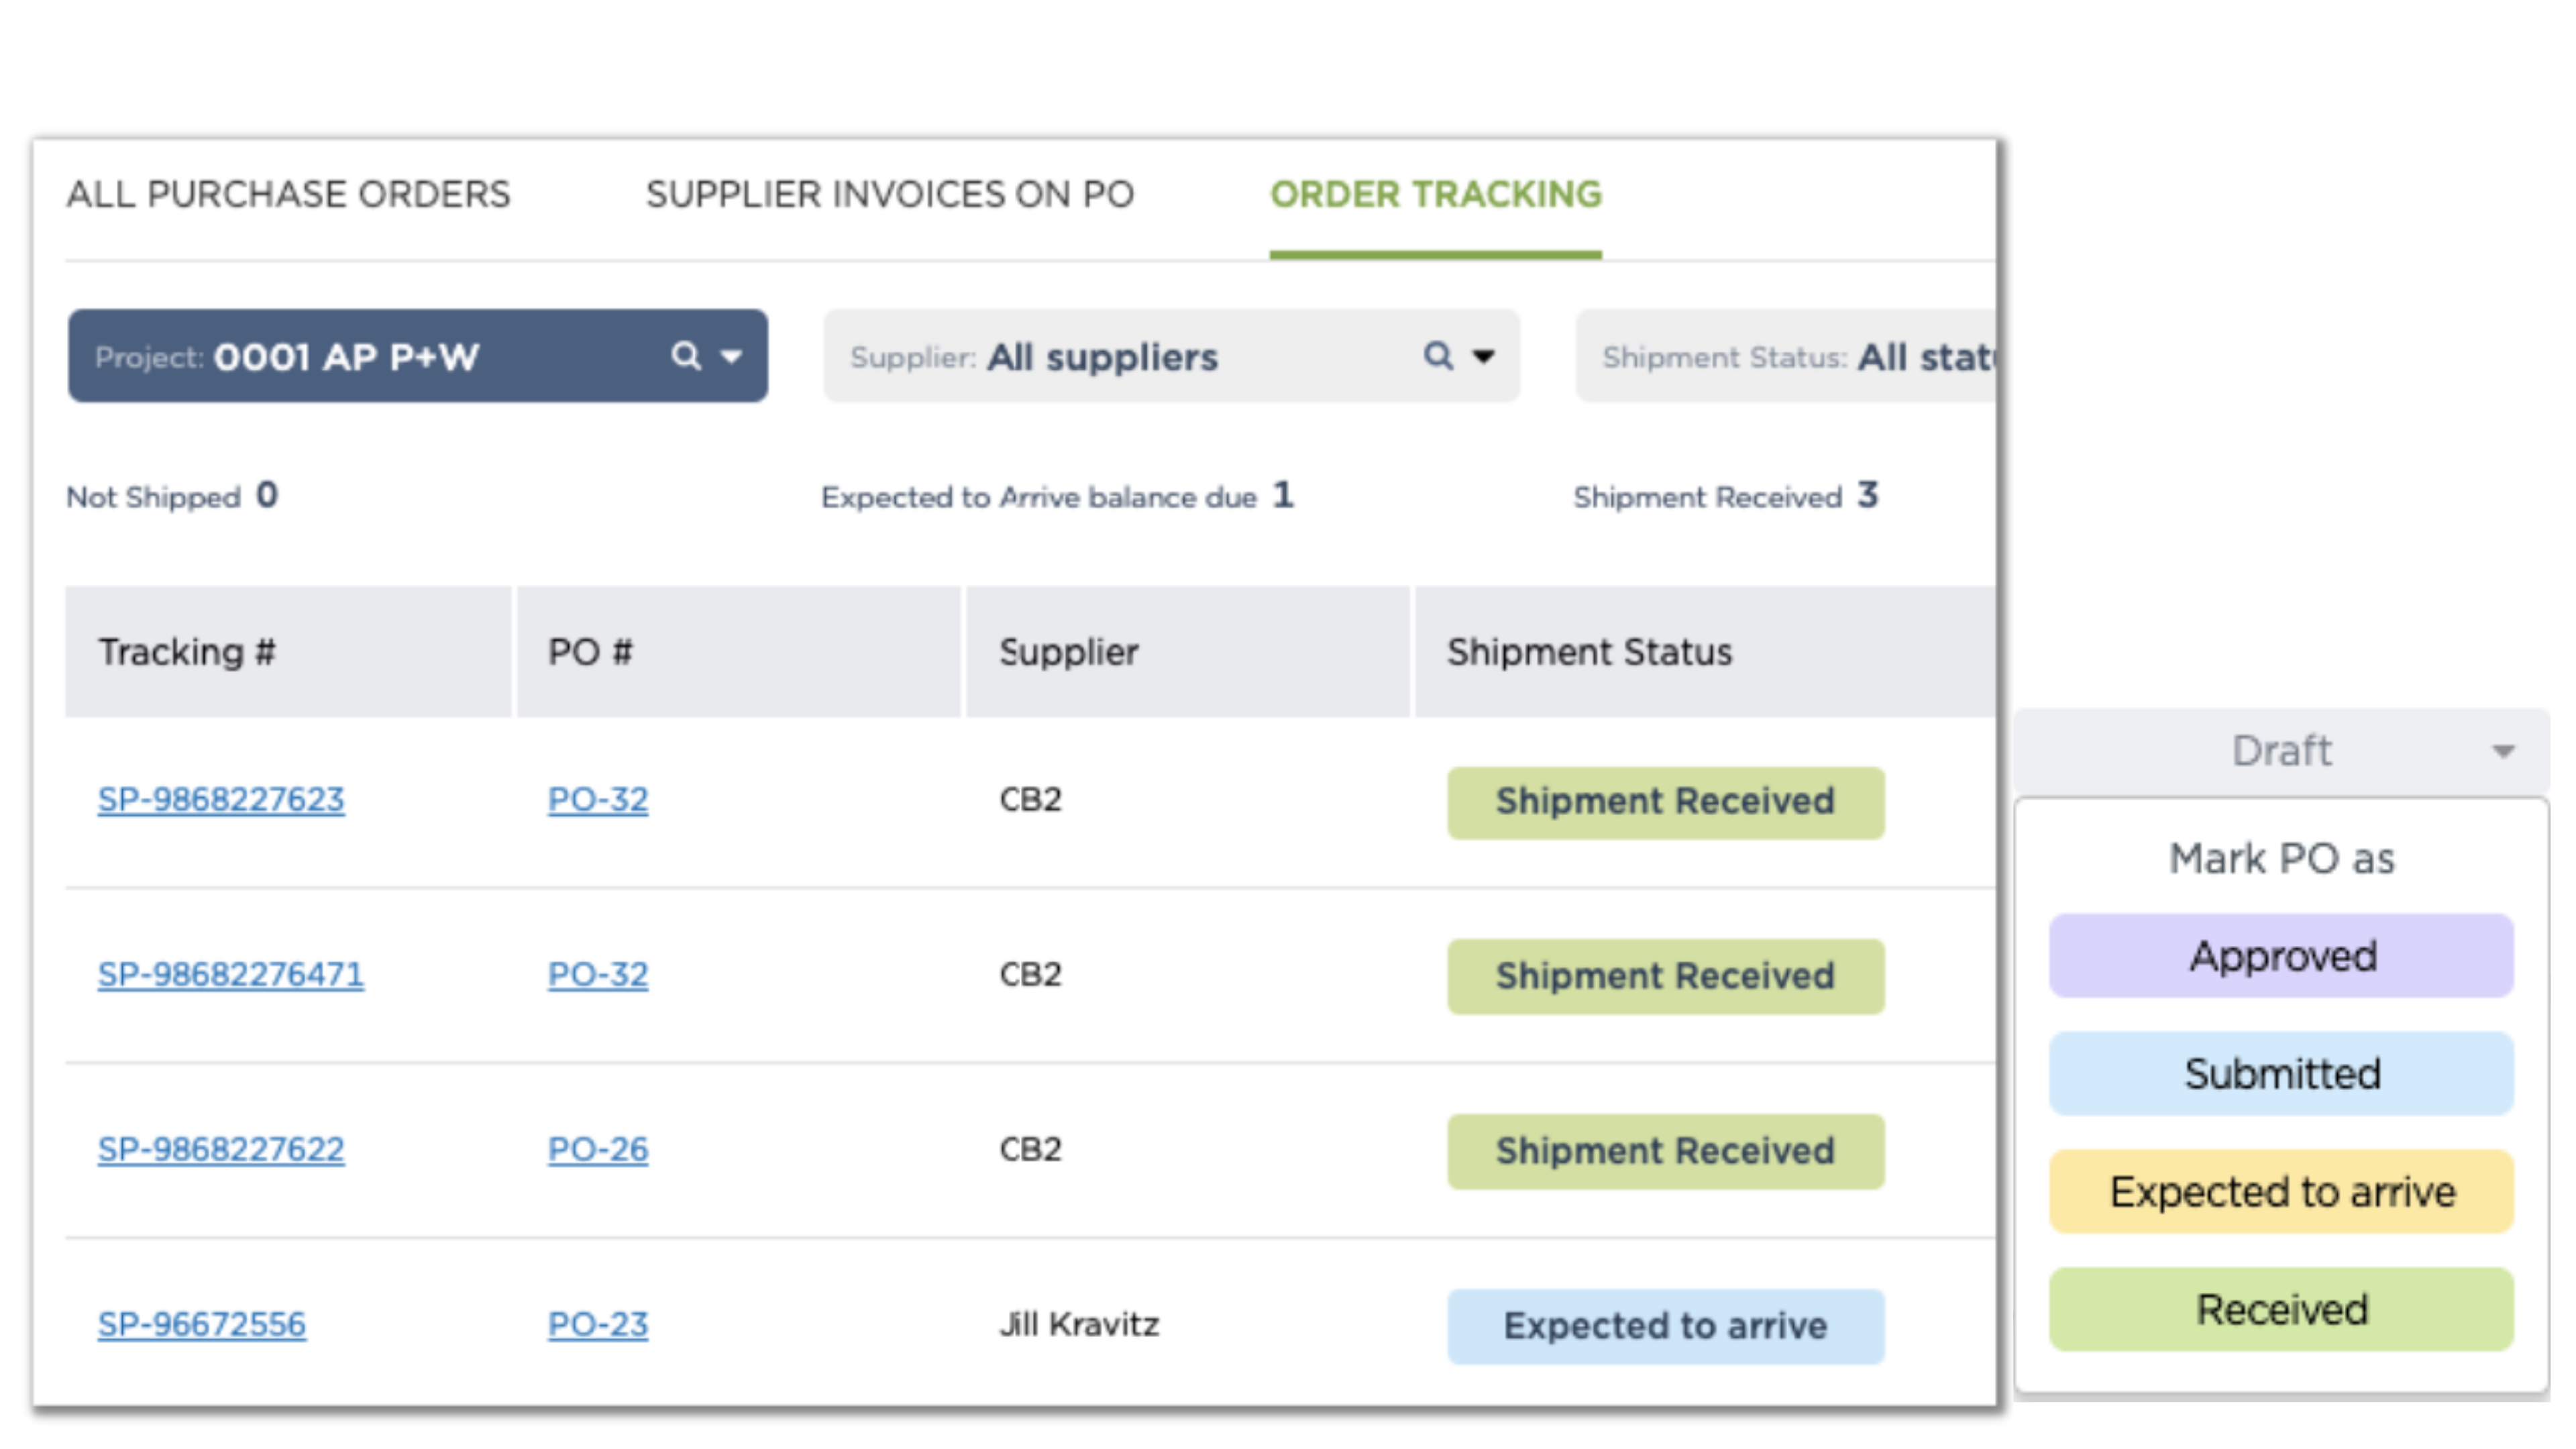
Task: Select the Order Tracking tab
Action: tap(1436, 194)
